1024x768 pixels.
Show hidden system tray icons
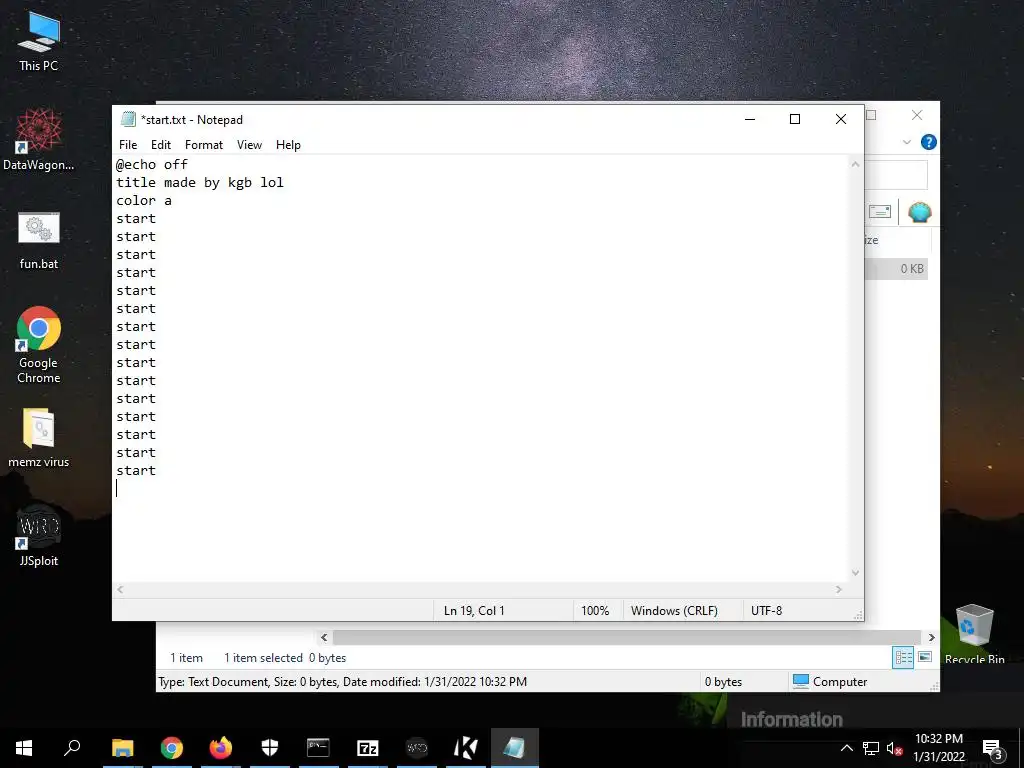[x=846, y=748]
